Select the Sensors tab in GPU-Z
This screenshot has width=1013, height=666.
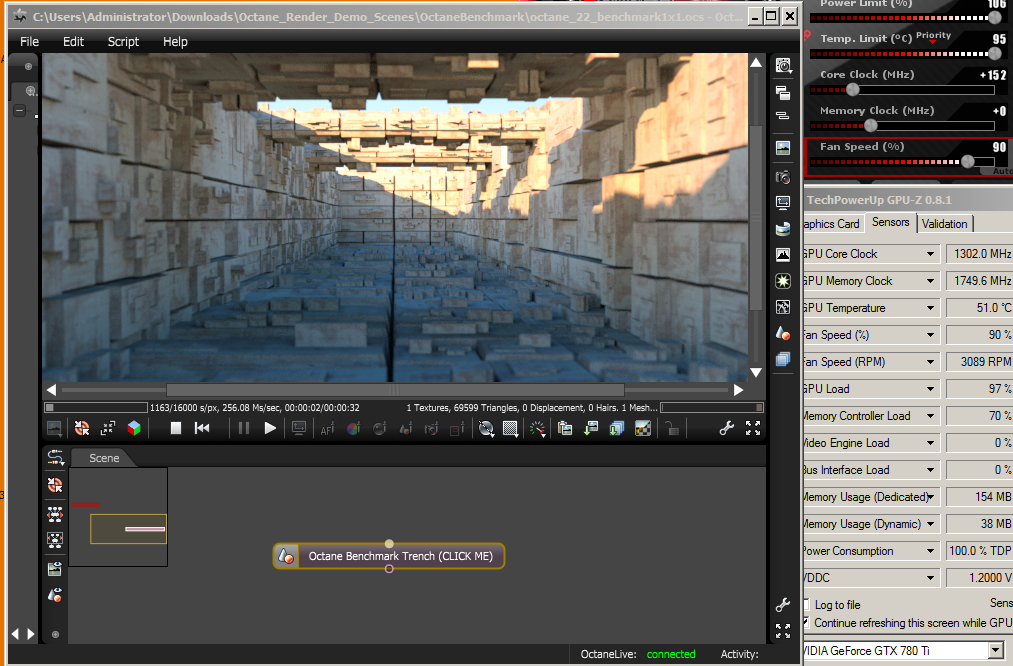pyautogui.click(x=890, y=222)
